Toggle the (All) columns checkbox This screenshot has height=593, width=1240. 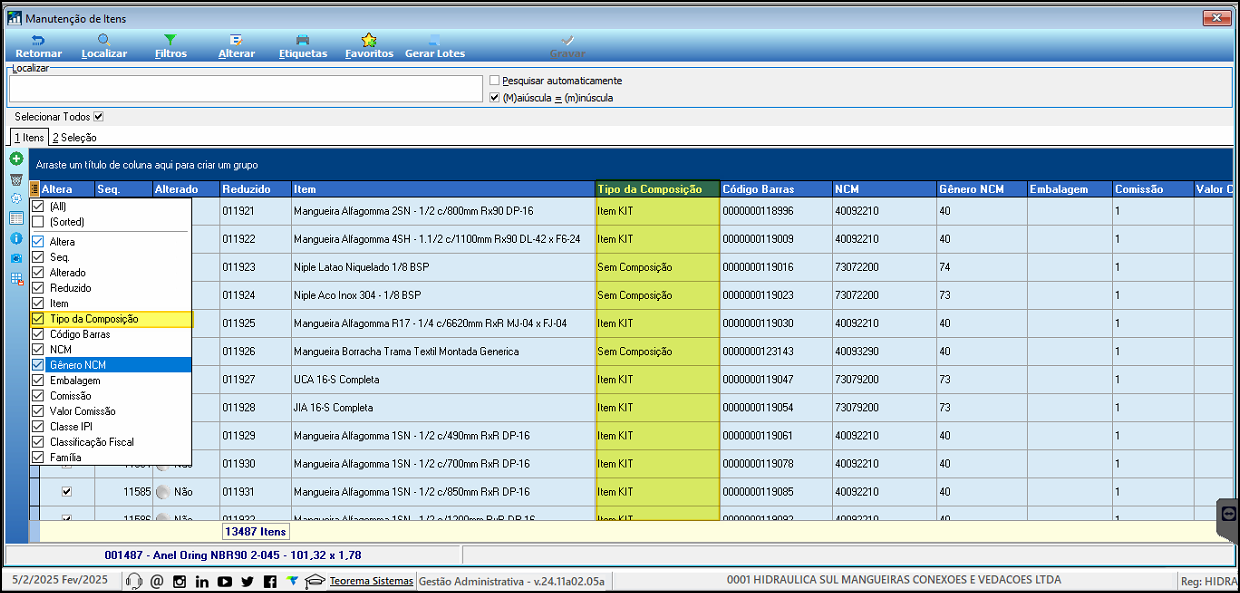38,206
